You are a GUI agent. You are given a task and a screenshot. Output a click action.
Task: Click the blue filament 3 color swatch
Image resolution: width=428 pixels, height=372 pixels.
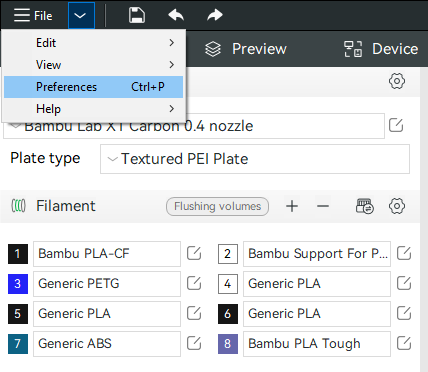tap(18, 284)
